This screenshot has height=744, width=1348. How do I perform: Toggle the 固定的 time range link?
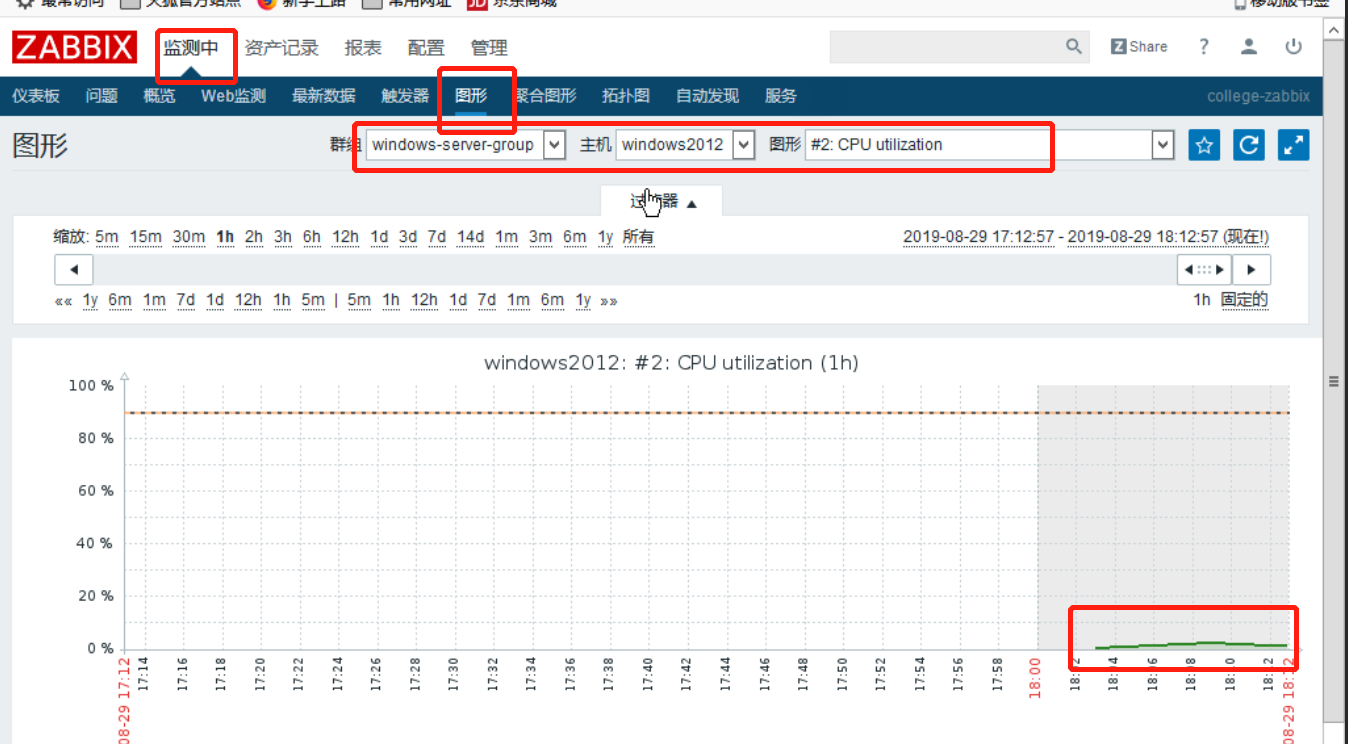[1245, 300]
